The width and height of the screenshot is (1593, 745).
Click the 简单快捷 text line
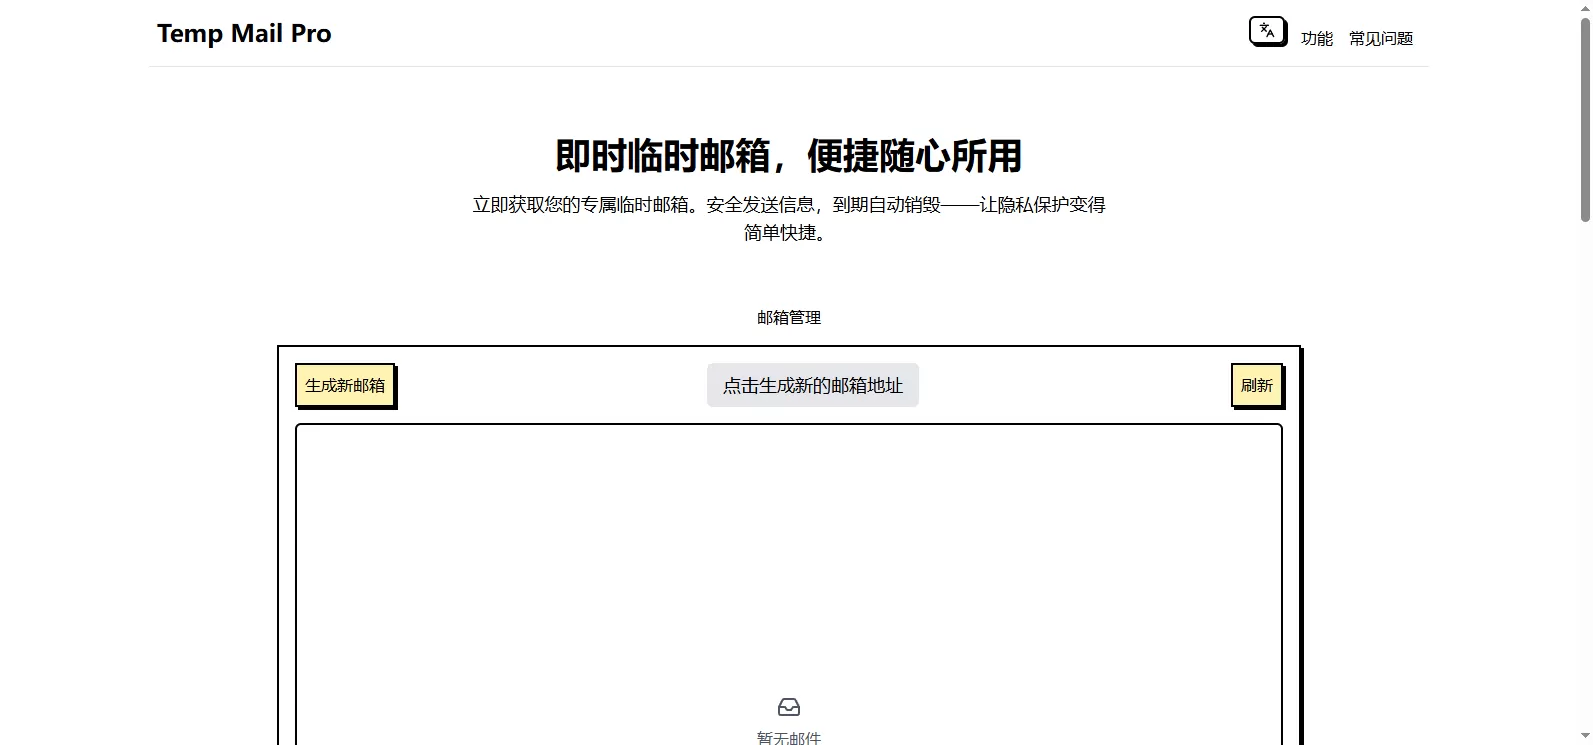784,233
